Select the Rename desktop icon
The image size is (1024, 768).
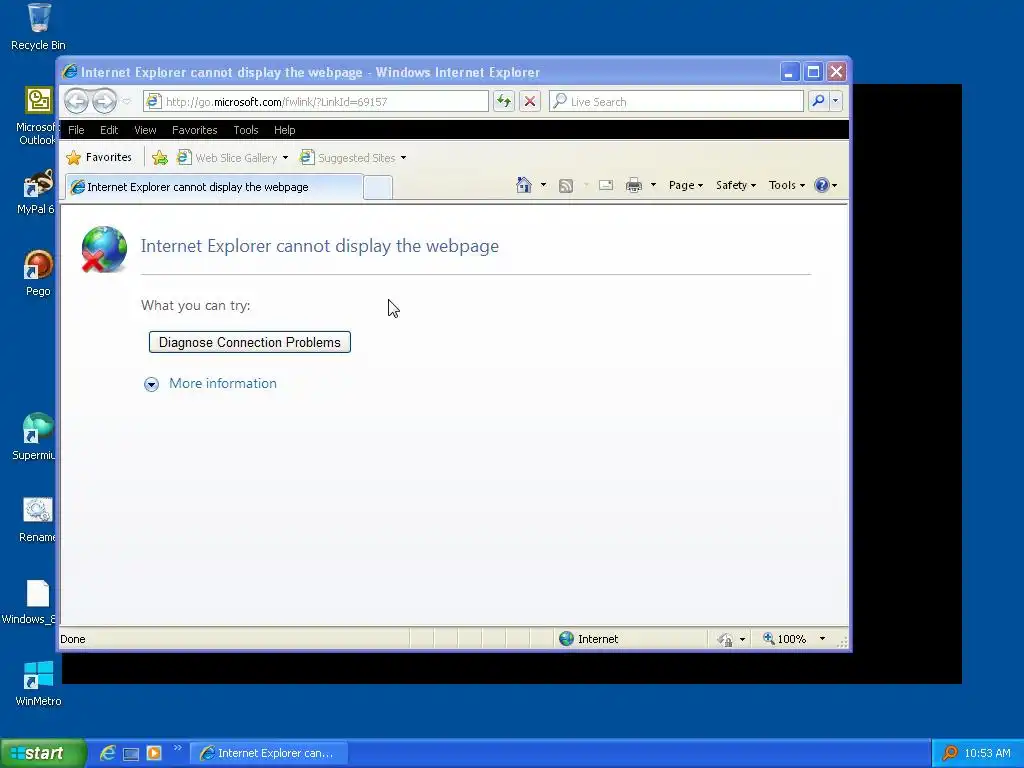point(38,519)
